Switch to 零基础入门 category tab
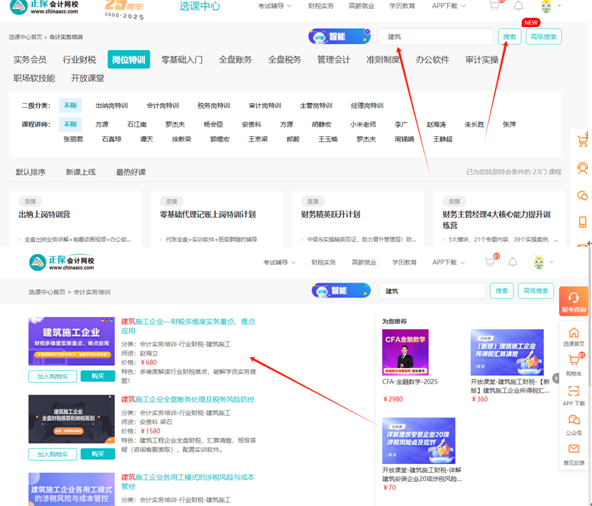This screenshot has height=506, width=592. coord(182,59)
